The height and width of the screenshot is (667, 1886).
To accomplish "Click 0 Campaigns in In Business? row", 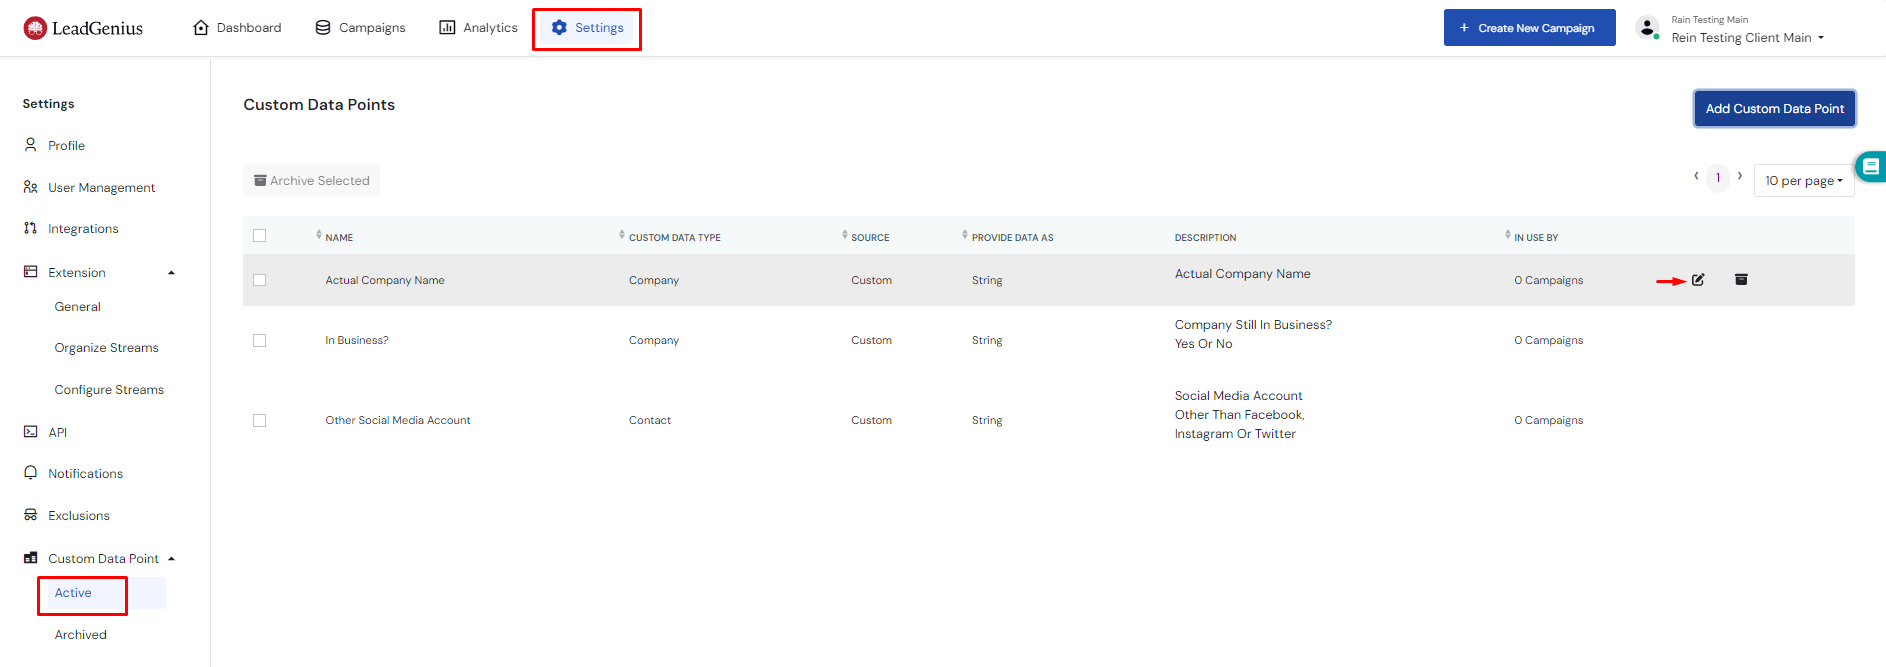I will (x=1549, y=340).
